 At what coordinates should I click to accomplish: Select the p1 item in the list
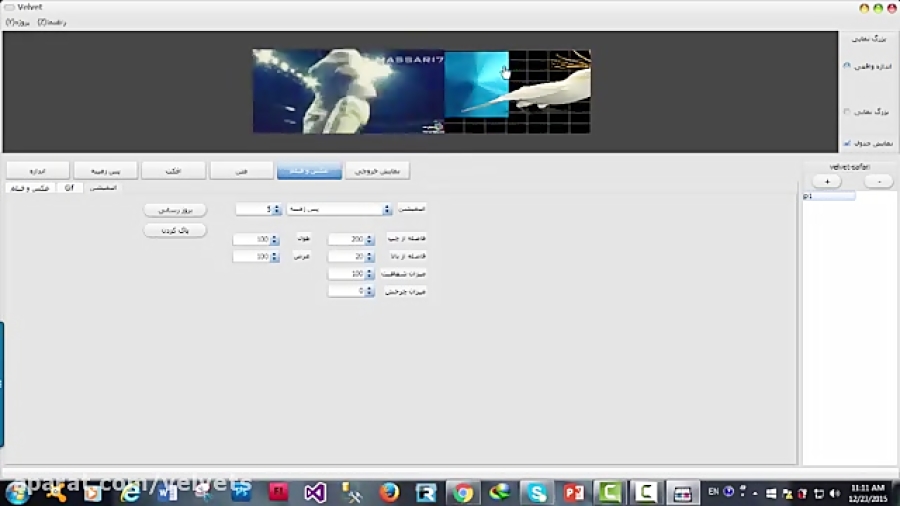(828, 197)
